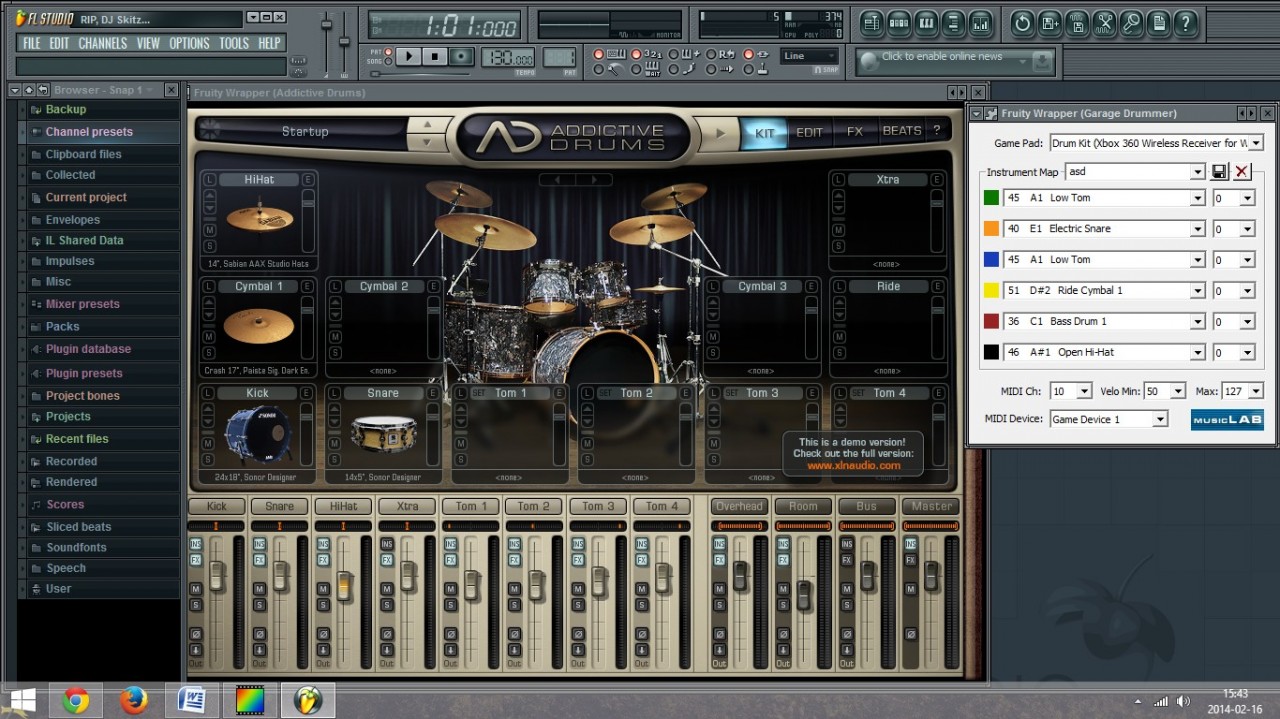Click the Addictive Drums play preview arrow

pos(718,132)
